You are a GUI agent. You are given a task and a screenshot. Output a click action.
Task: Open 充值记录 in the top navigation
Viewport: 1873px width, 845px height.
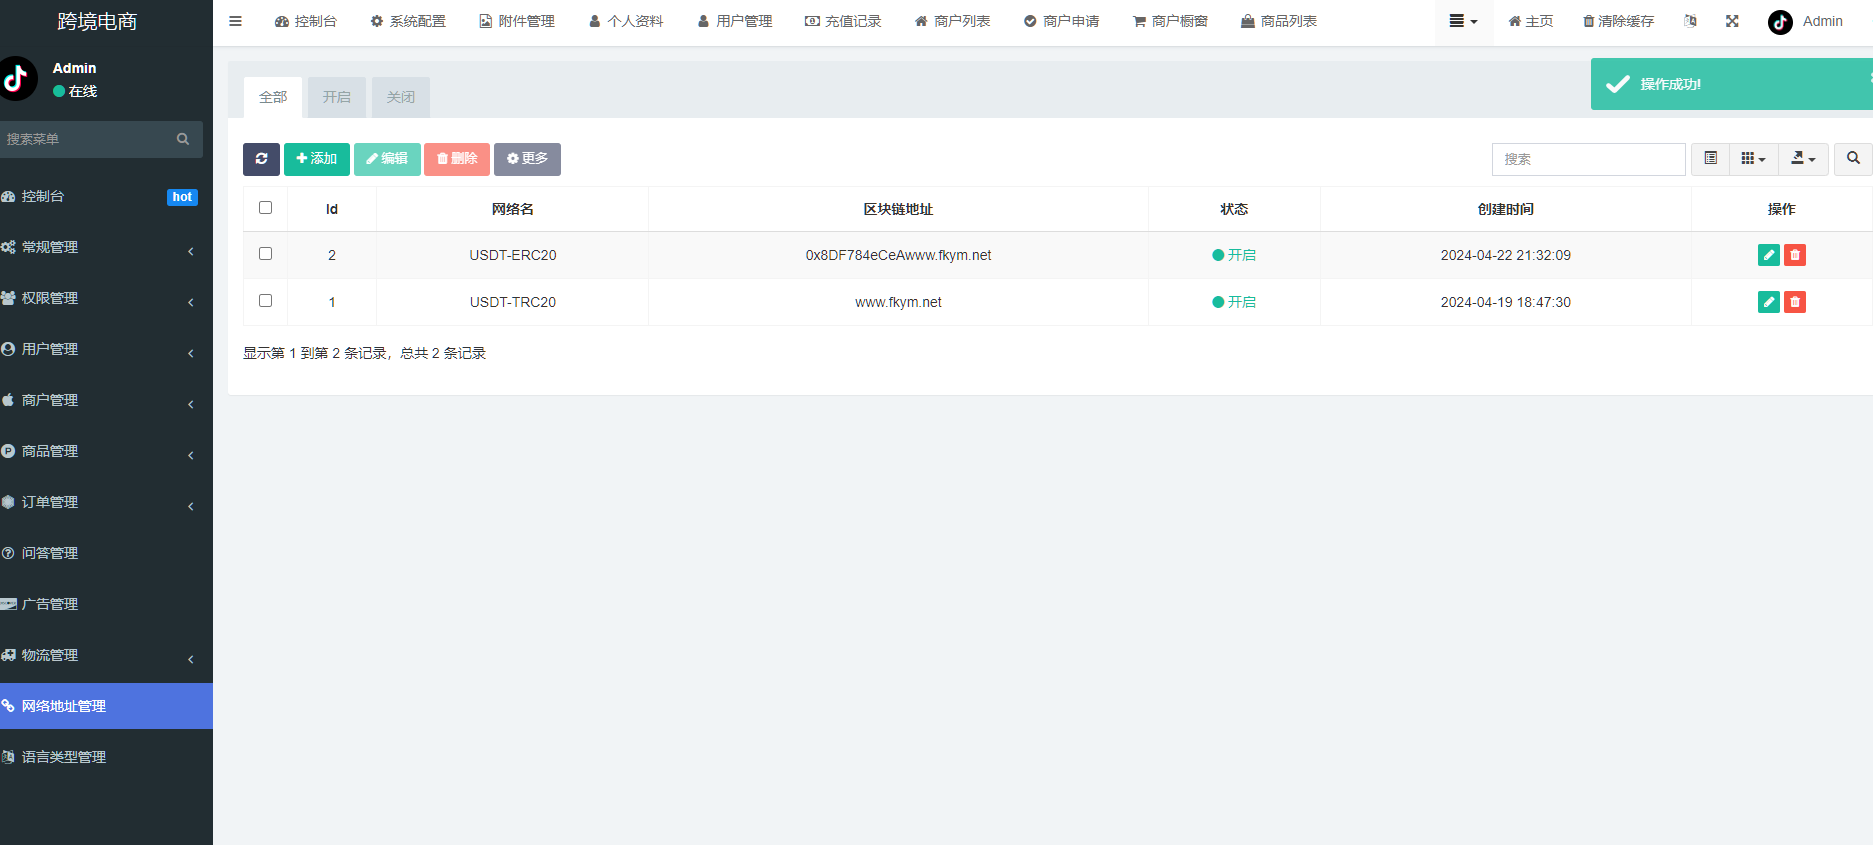coord(843,21)
